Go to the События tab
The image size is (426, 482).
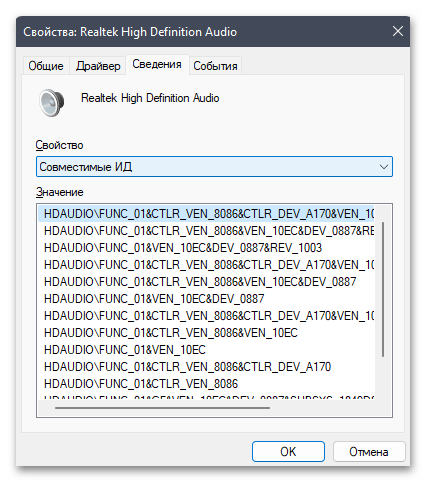(x=215, y=66)
